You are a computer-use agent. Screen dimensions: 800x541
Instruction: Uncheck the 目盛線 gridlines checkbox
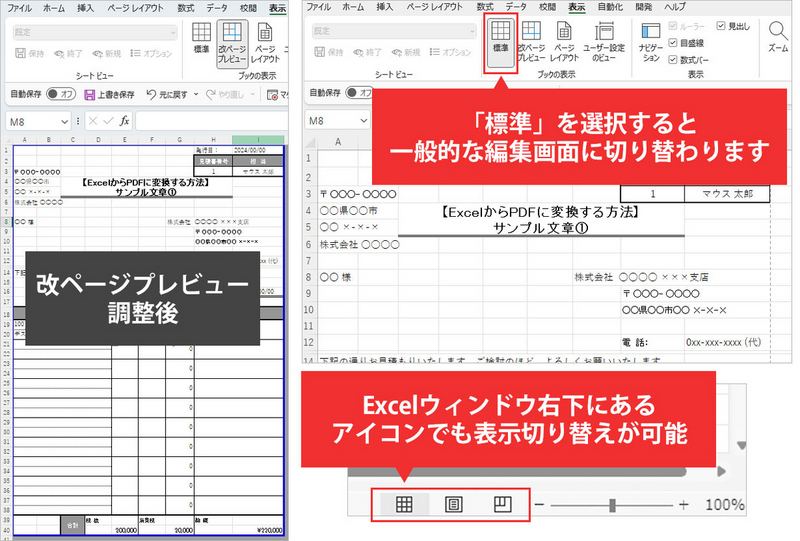tap(673, 43)
